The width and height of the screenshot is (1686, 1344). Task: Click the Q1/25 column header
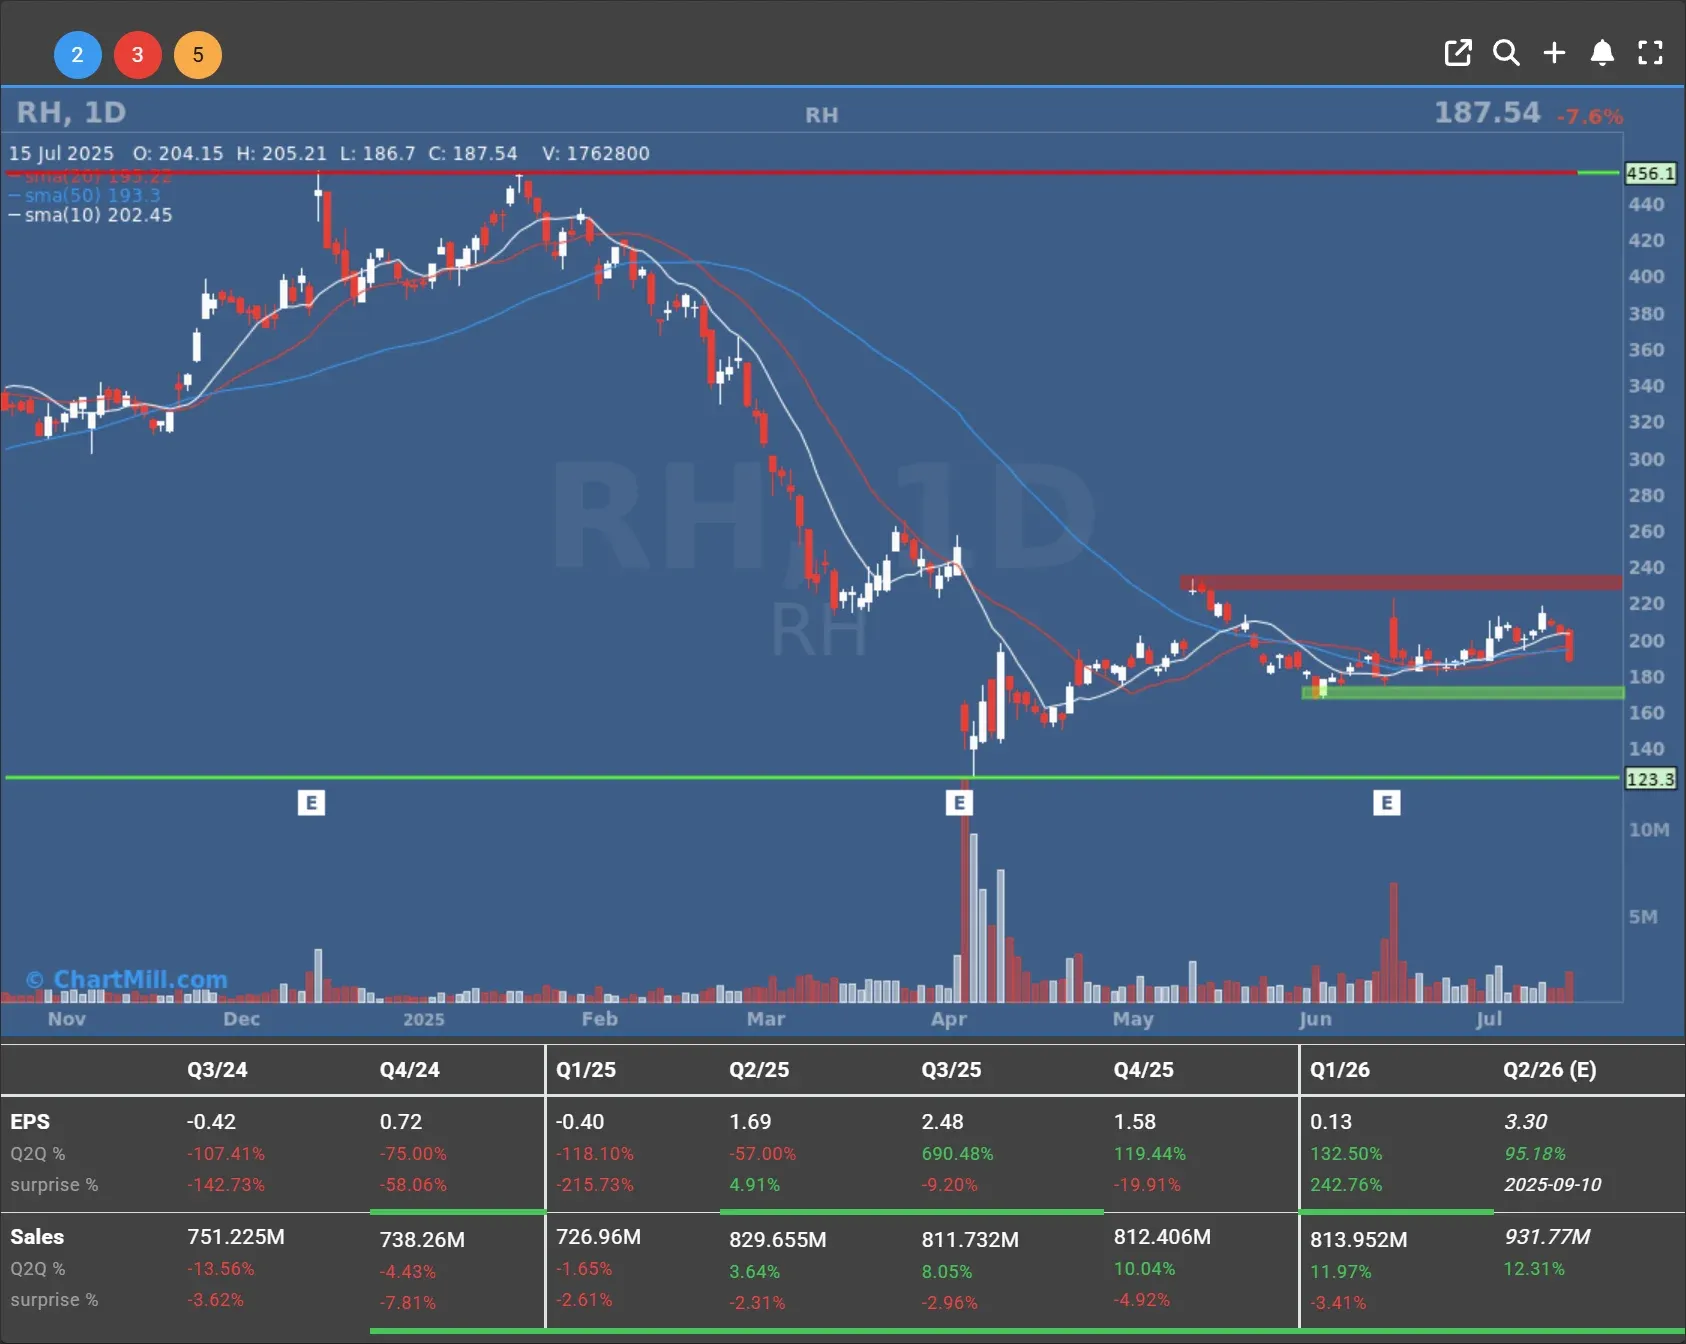pos(586,1070)
